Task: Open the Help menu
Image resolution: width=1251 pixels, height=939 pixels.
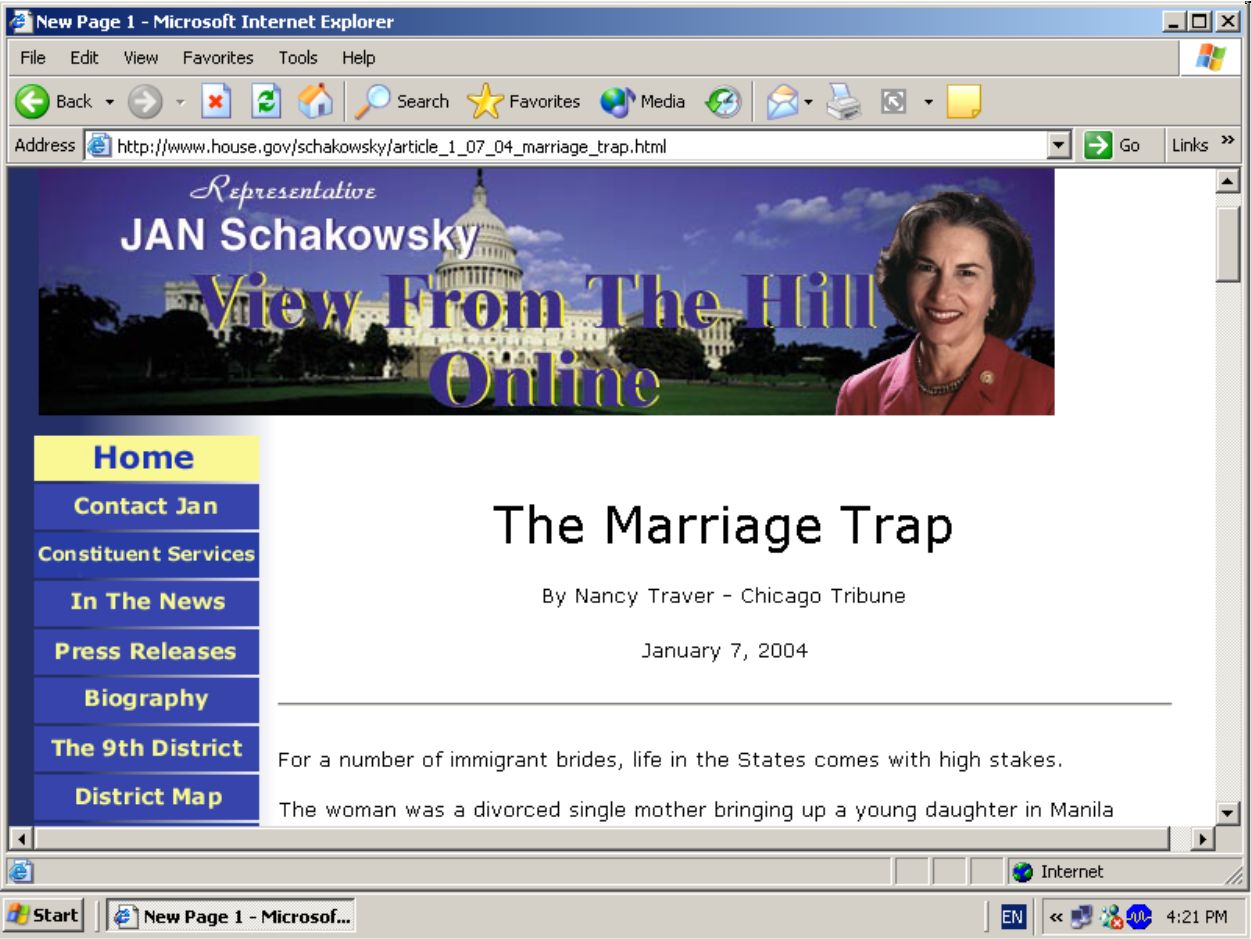Action: (358, 58)
